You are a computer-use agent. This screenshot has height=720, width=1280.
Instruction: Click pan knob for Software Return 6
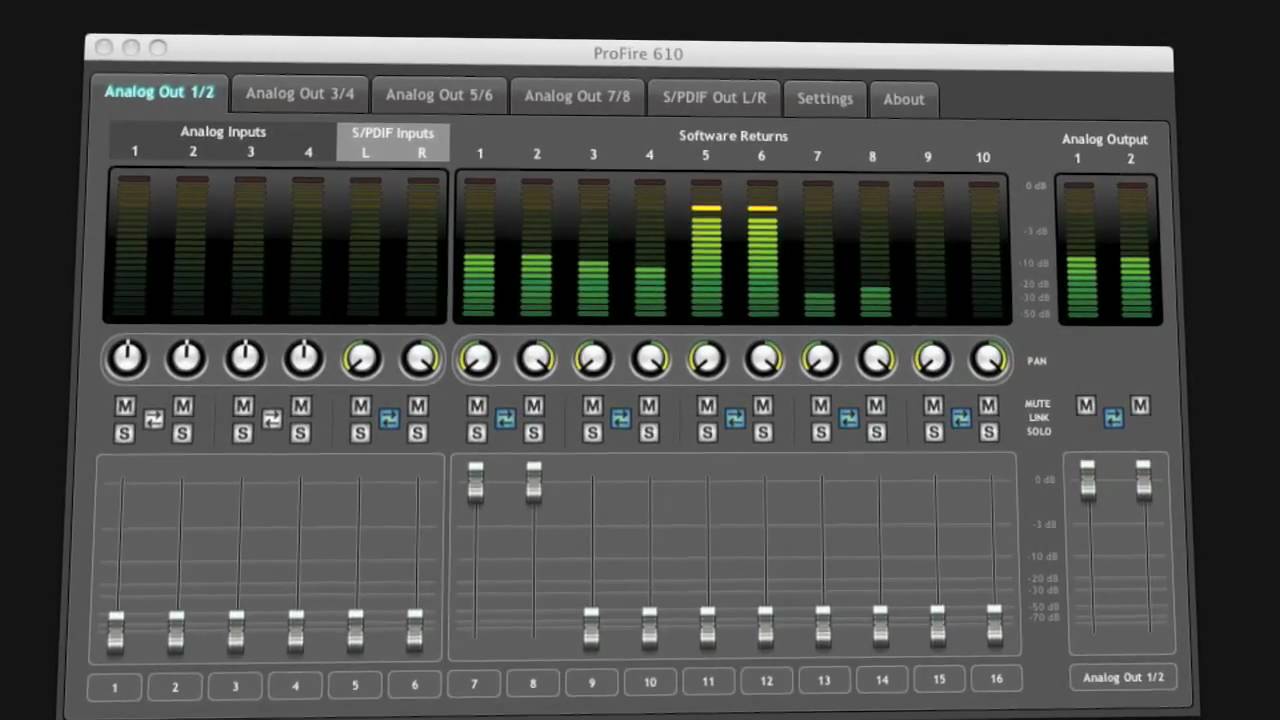(x=764, y=360)
